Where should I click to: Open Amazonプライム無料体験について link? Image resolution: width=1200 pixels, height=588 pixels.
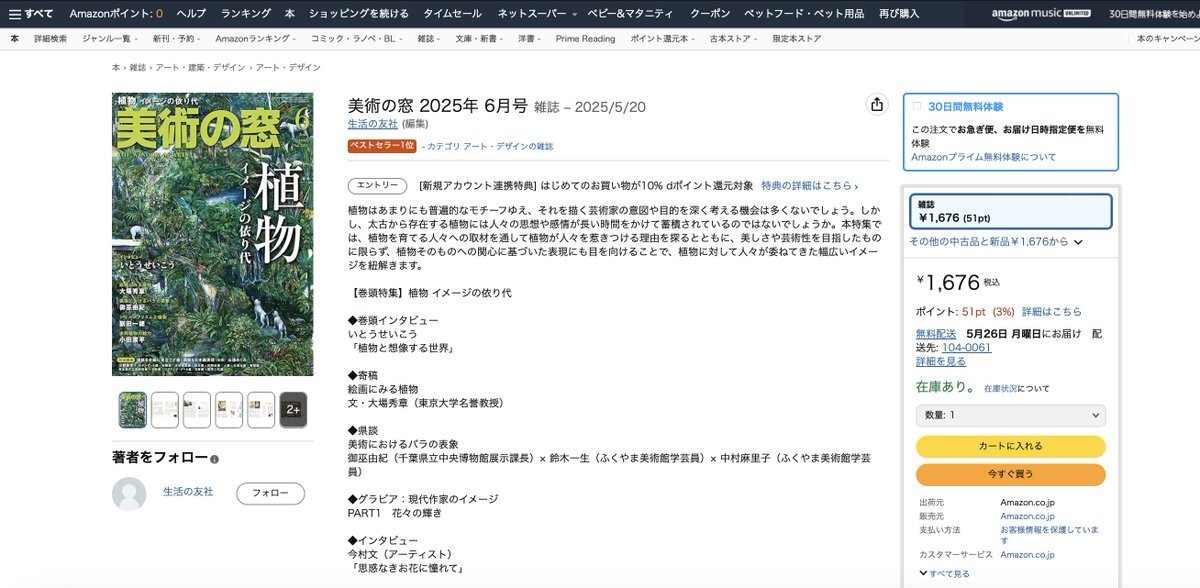coord(983,157)
